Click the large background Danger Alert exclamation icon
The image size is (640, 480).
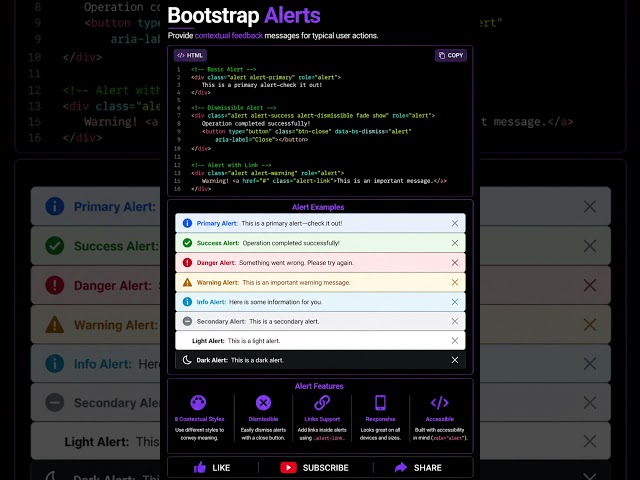click(x=55, y=285)
